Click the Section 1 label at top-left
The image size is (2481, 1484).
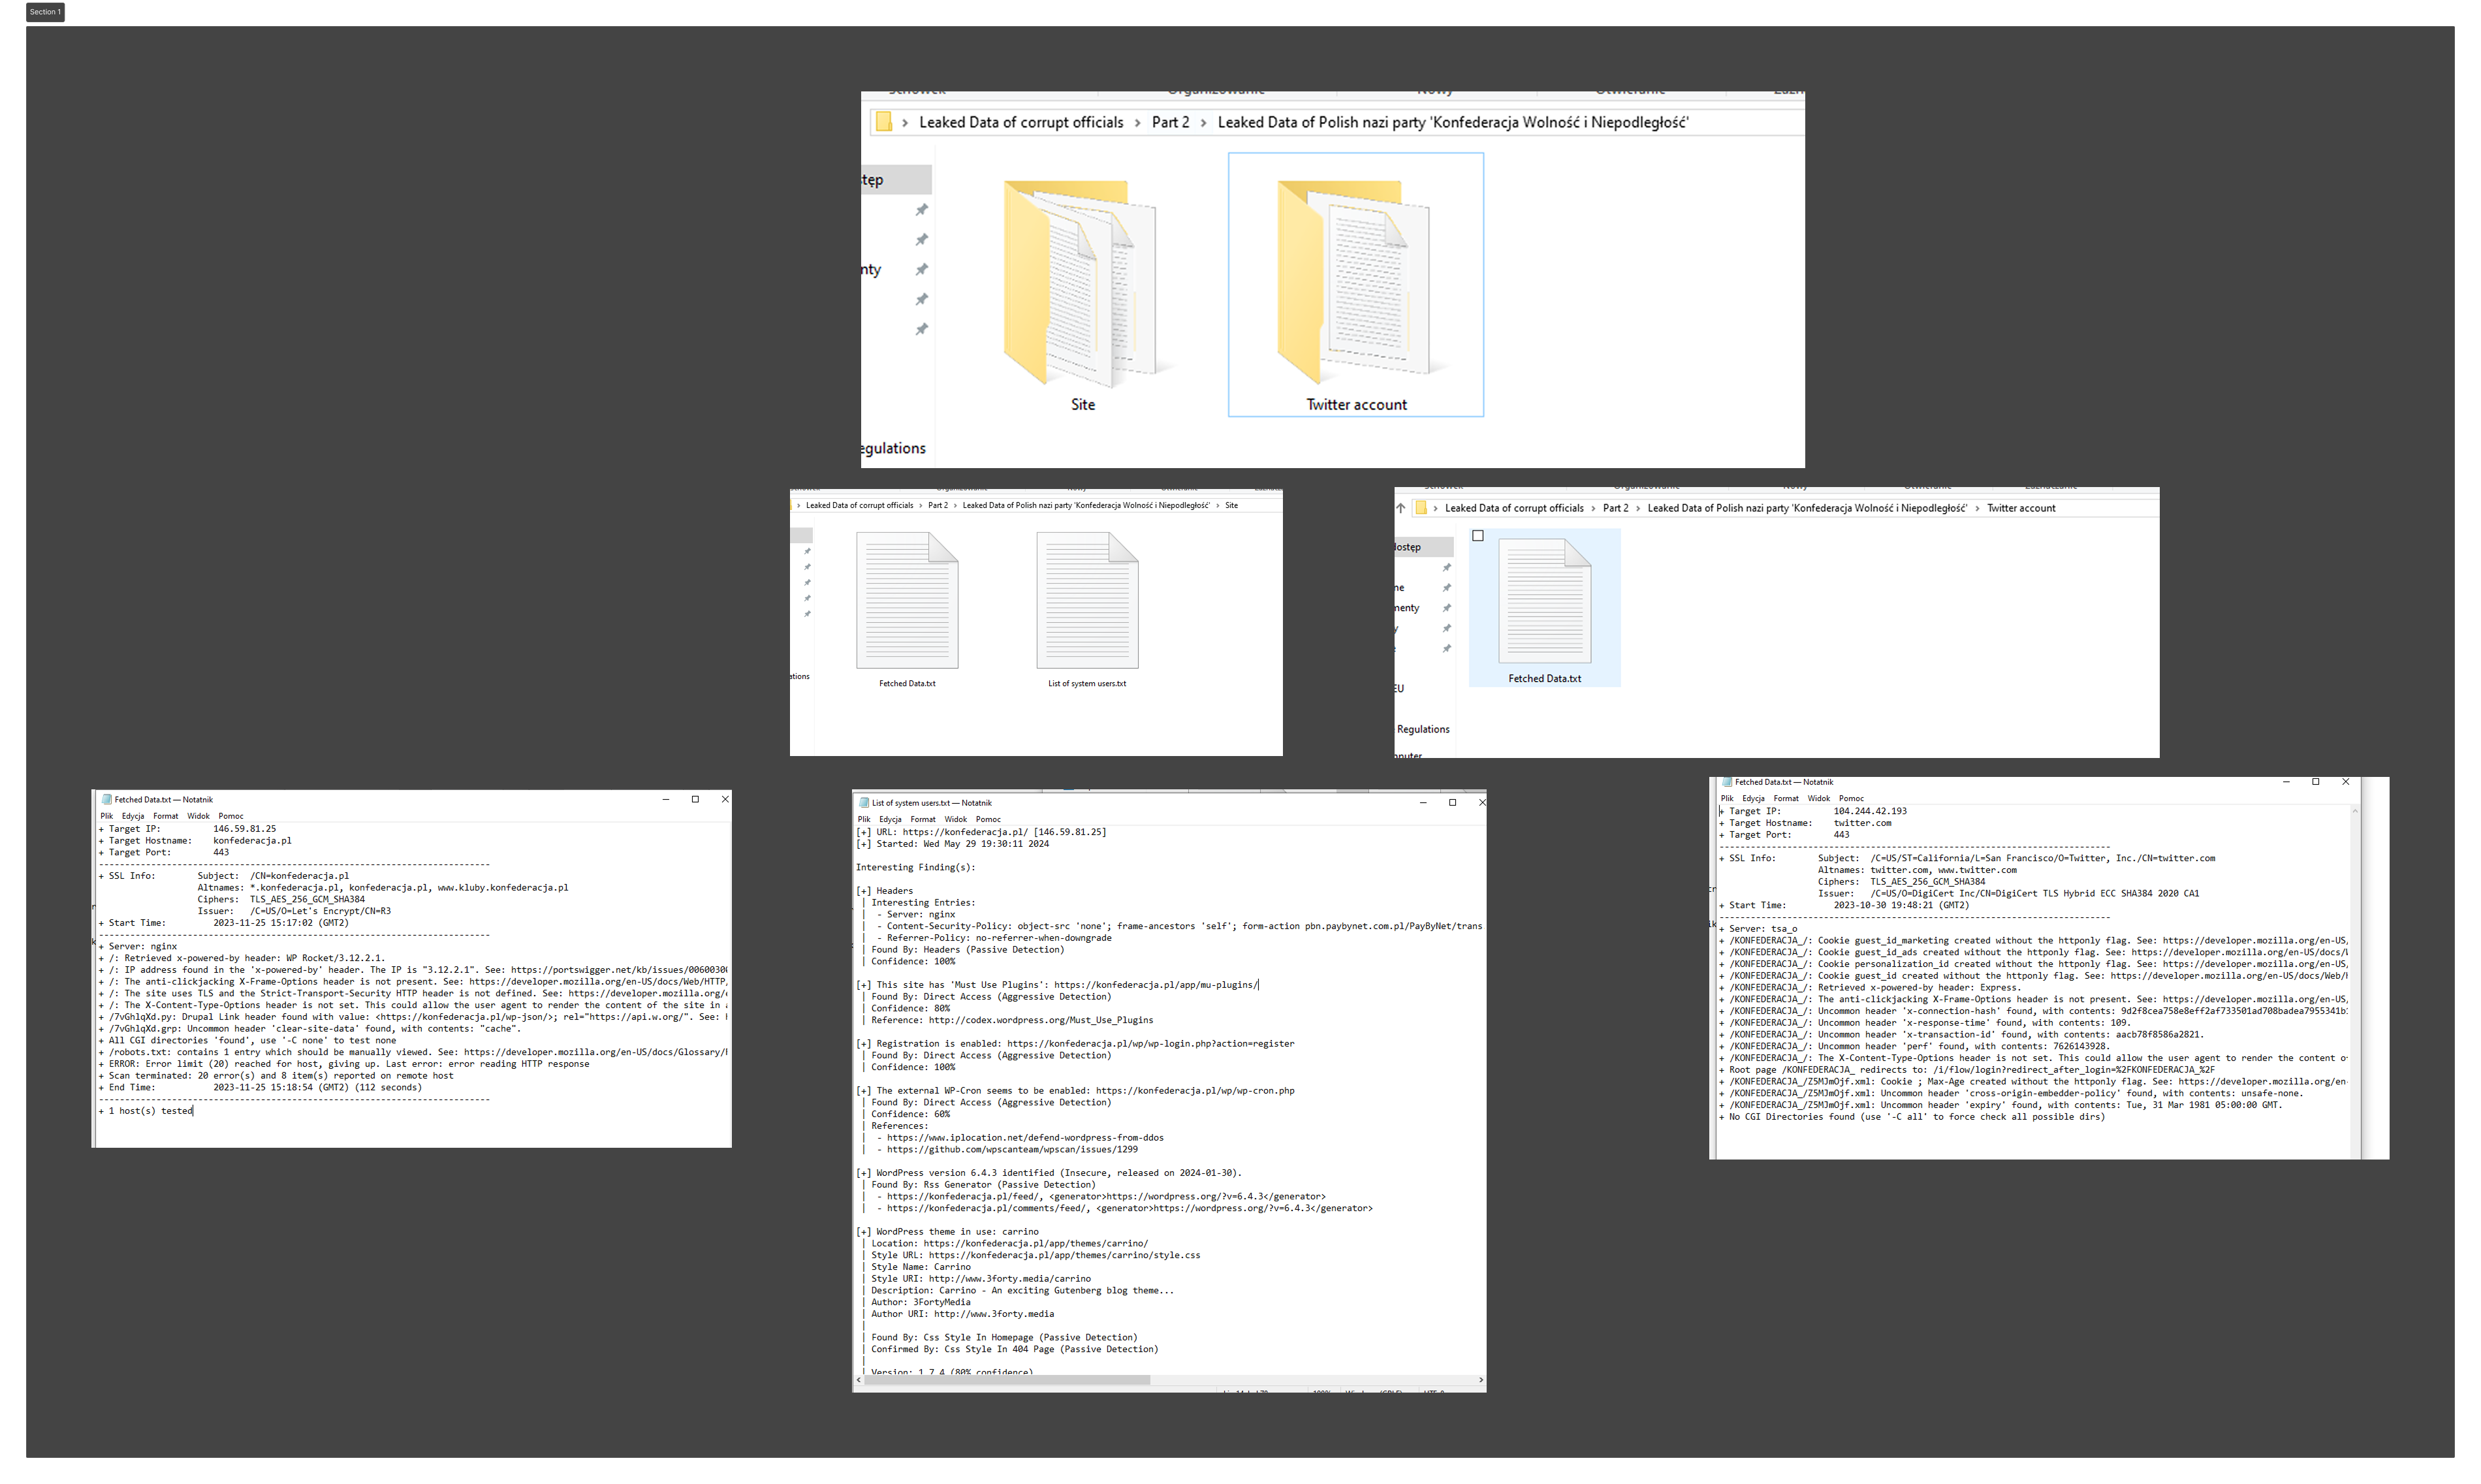point(45,12)
